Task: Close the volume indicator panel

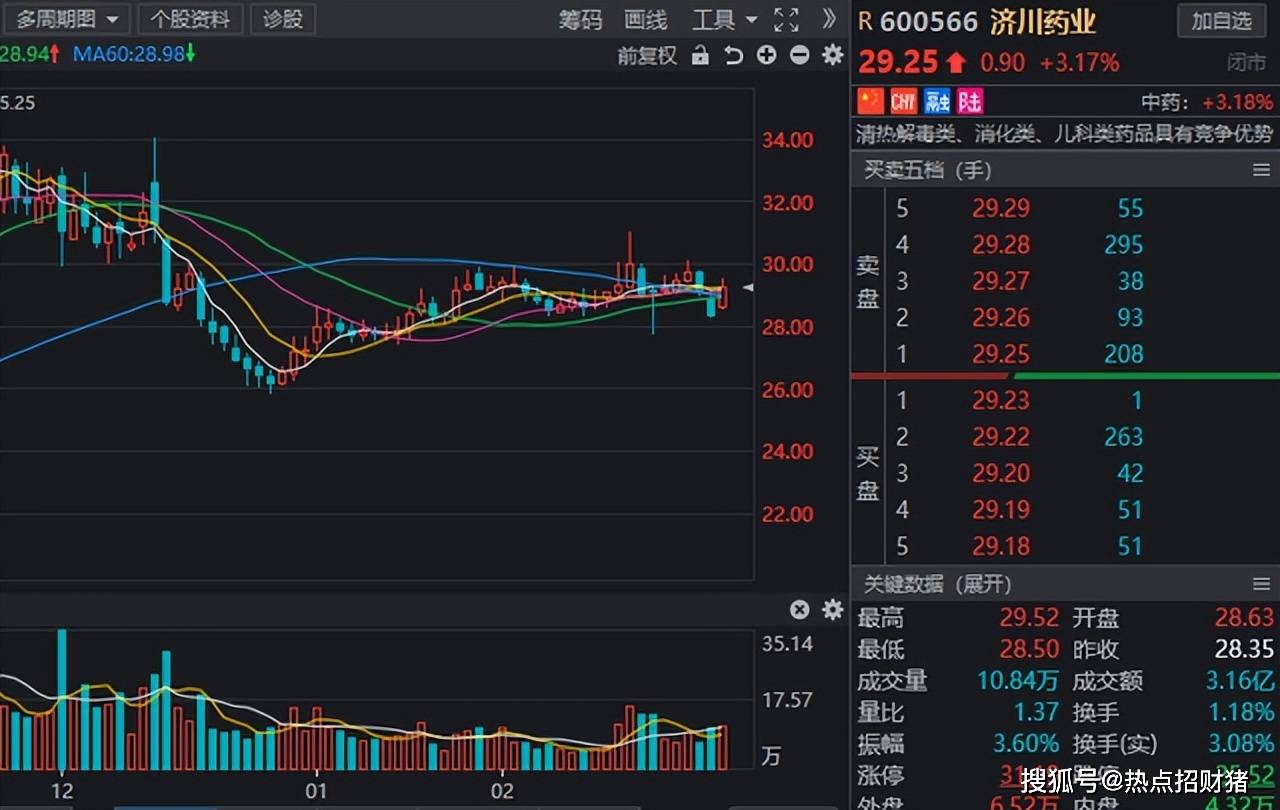Action: (x=799, y=609)
